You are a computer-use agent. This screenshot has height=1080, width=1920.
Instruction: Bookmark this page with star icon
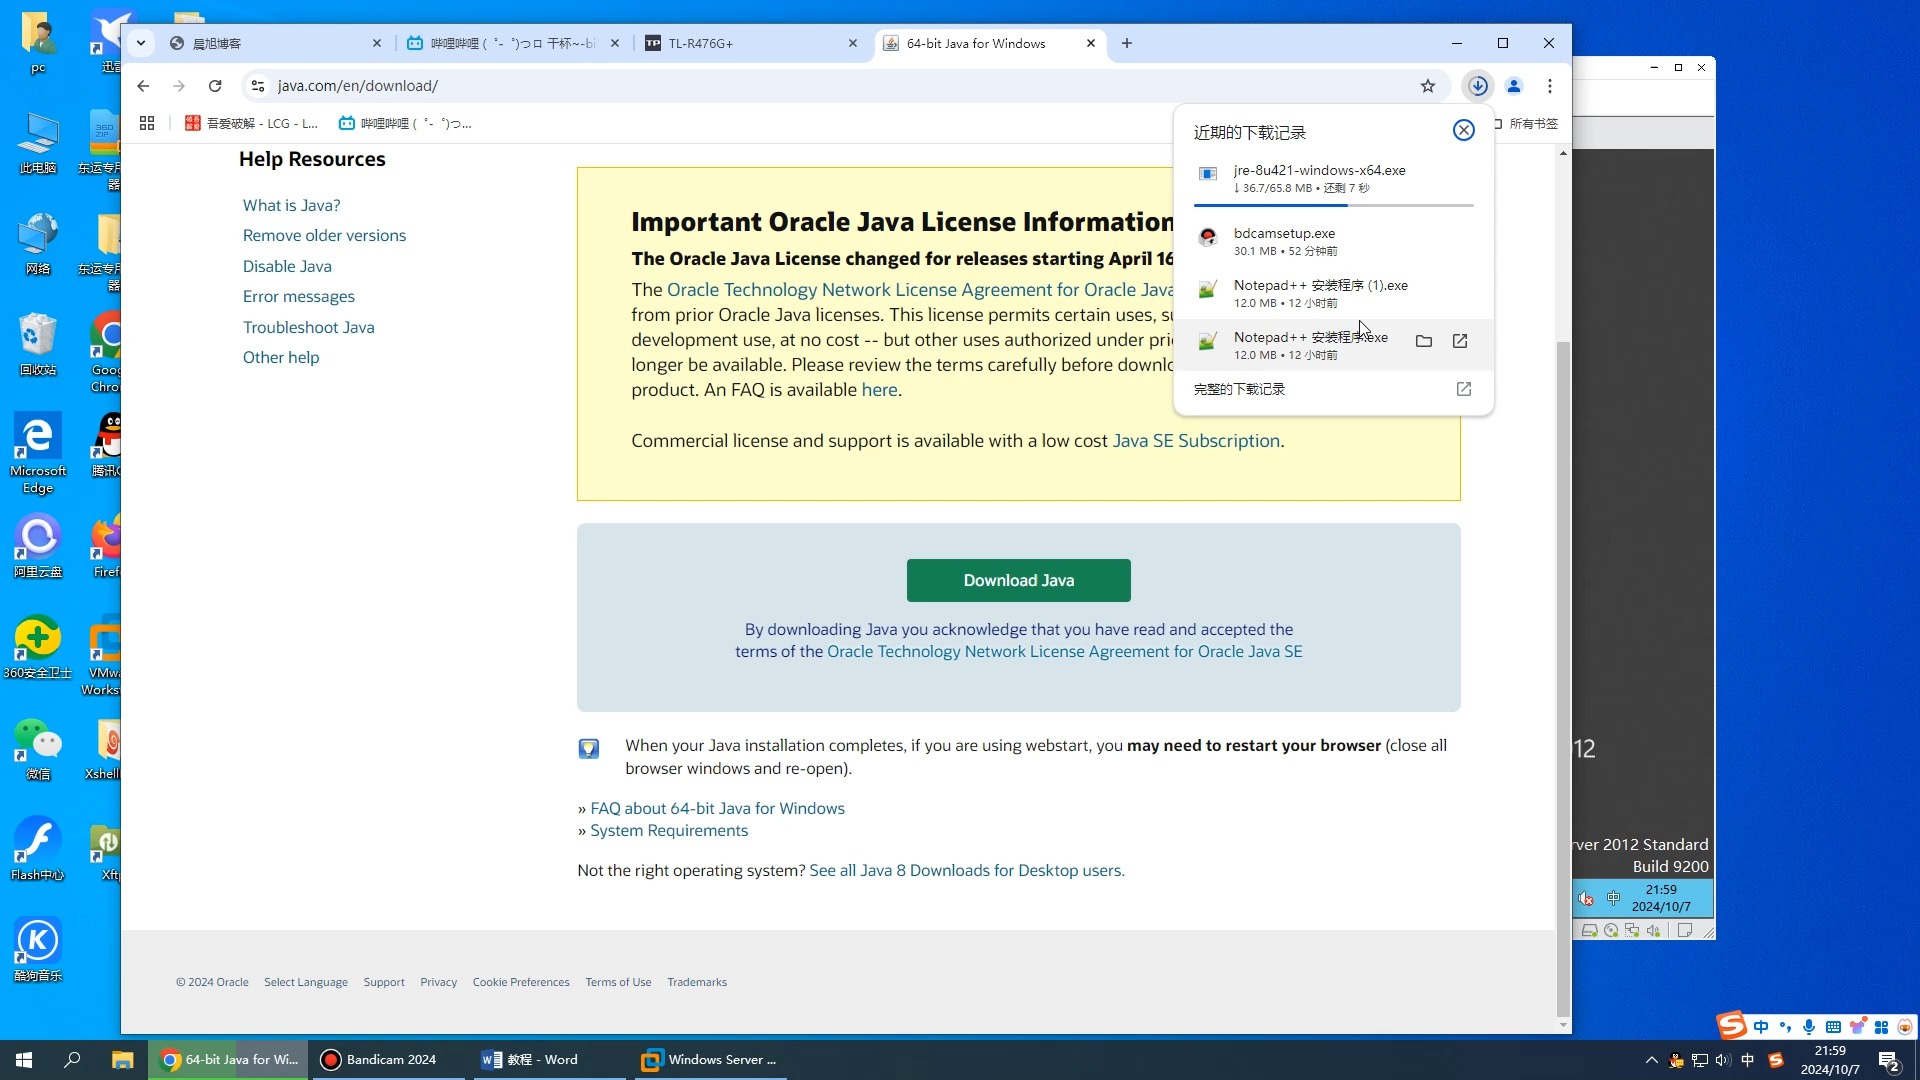pyautogui.click(x=1428, y=86)
